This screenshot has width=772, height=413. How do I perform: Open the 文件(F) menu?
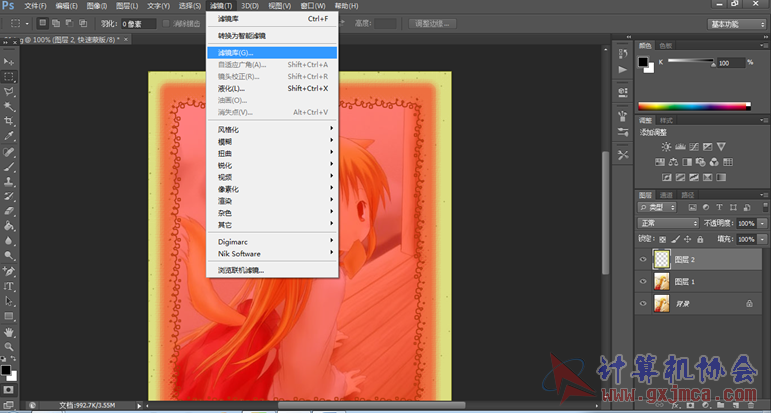coord(35,6)
